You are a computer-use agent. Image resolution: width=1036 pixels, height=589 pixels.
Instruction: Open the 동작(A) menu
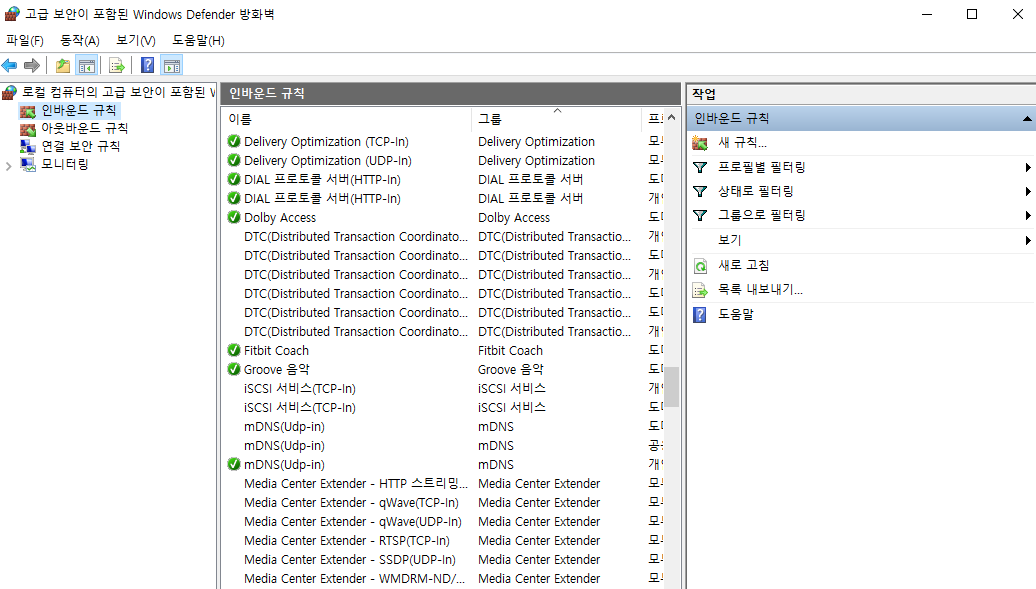coord(80,41)
